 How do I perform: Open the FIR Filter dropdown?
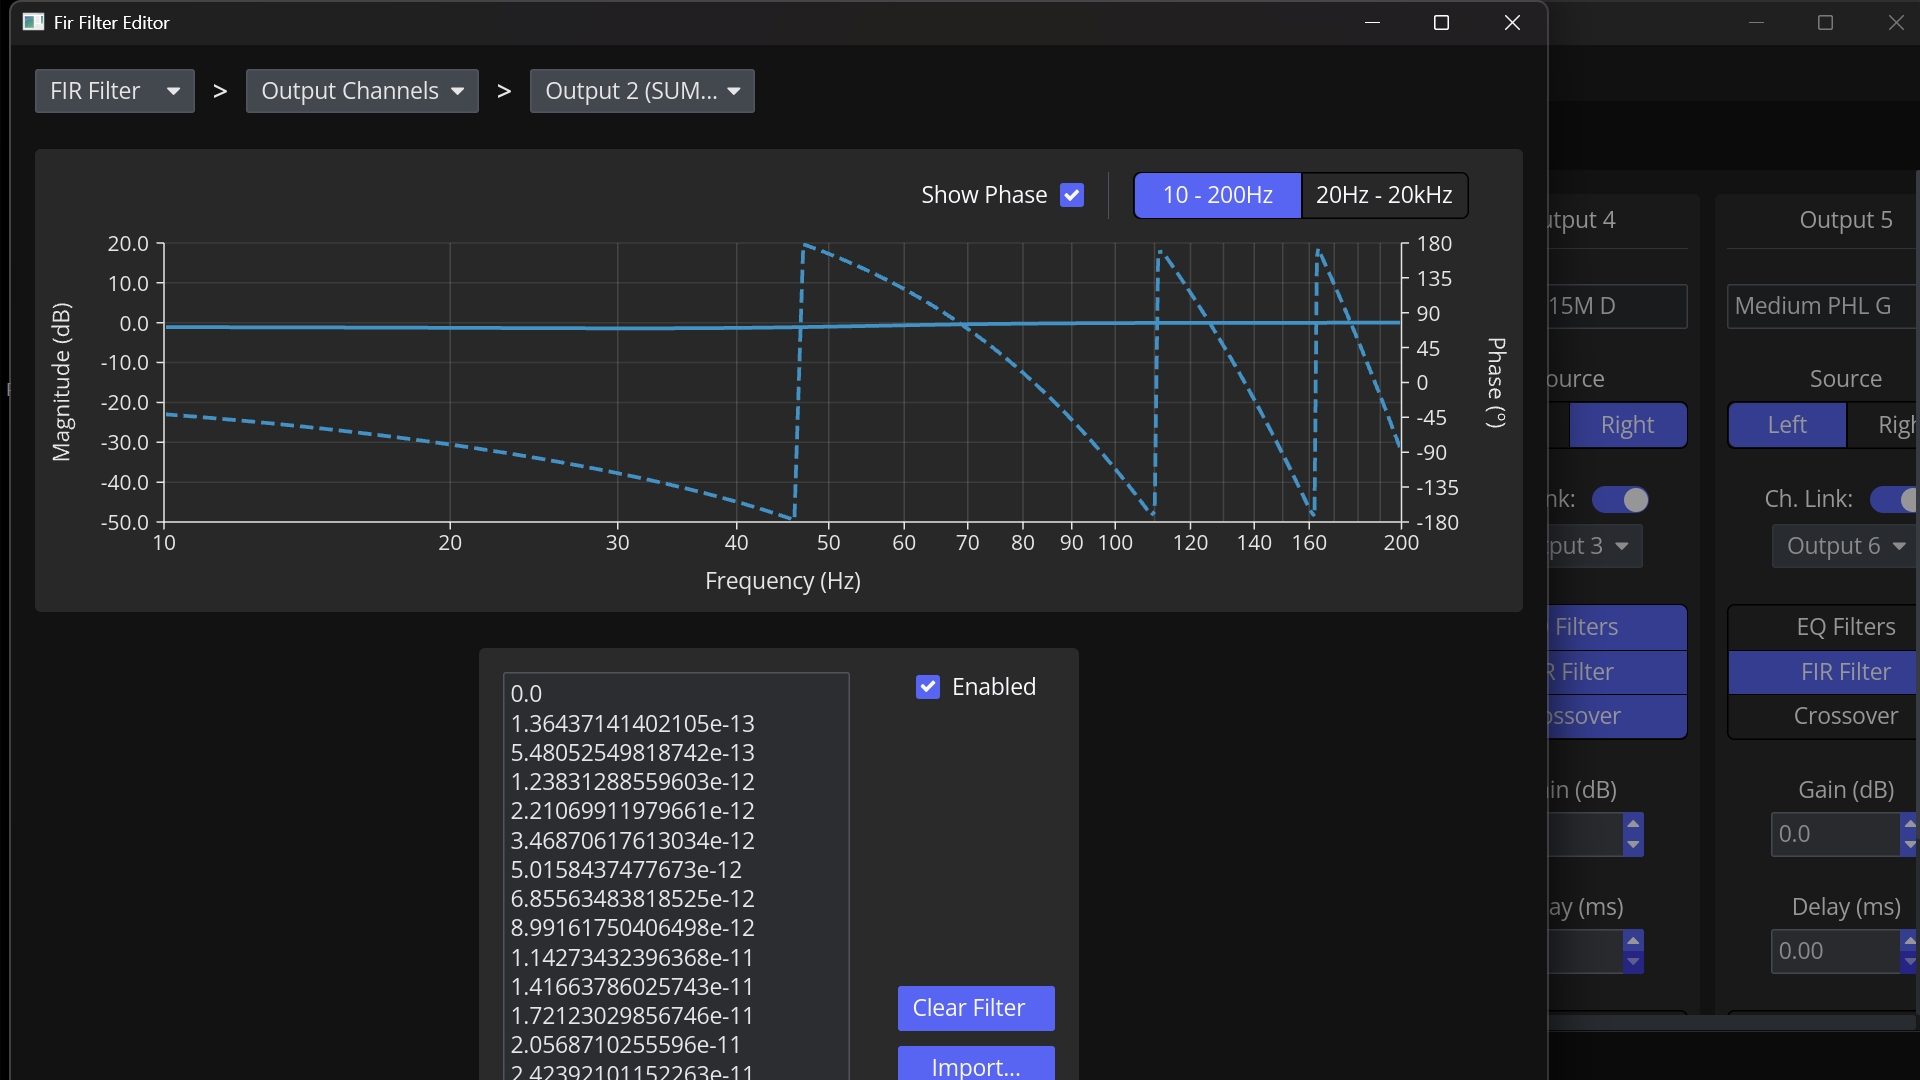coord(115,91)
